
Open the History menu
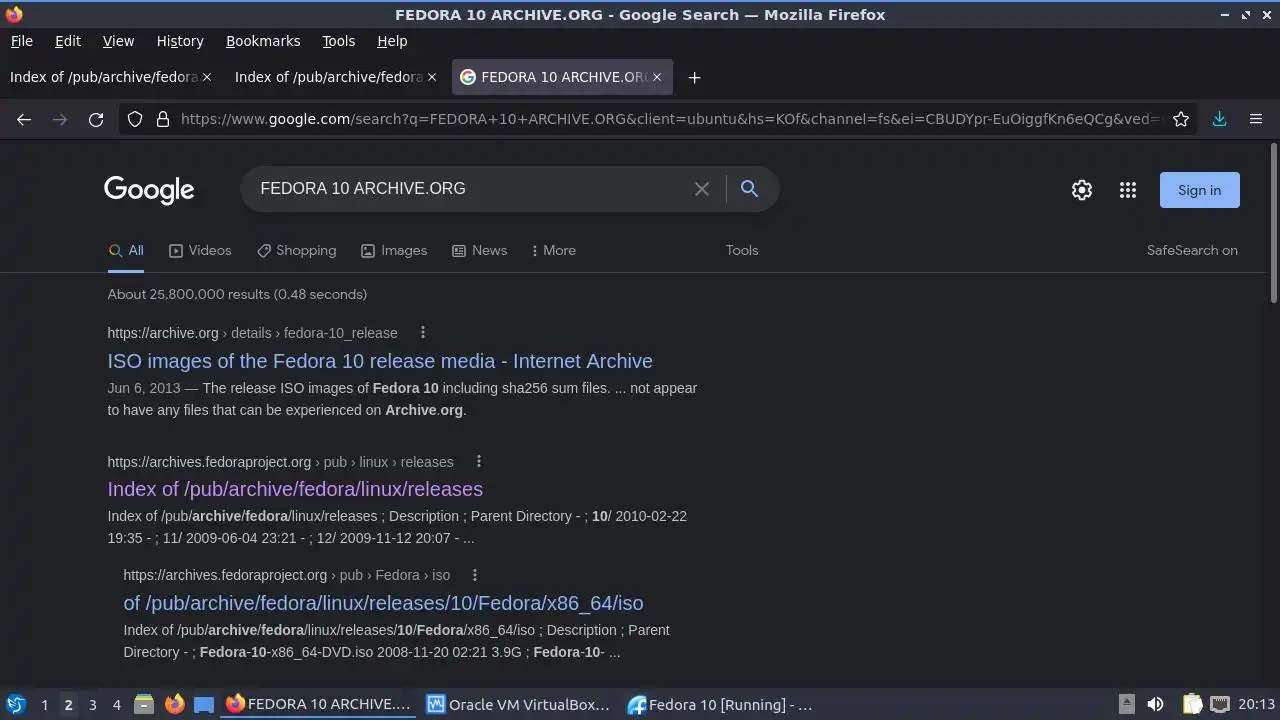180,41
